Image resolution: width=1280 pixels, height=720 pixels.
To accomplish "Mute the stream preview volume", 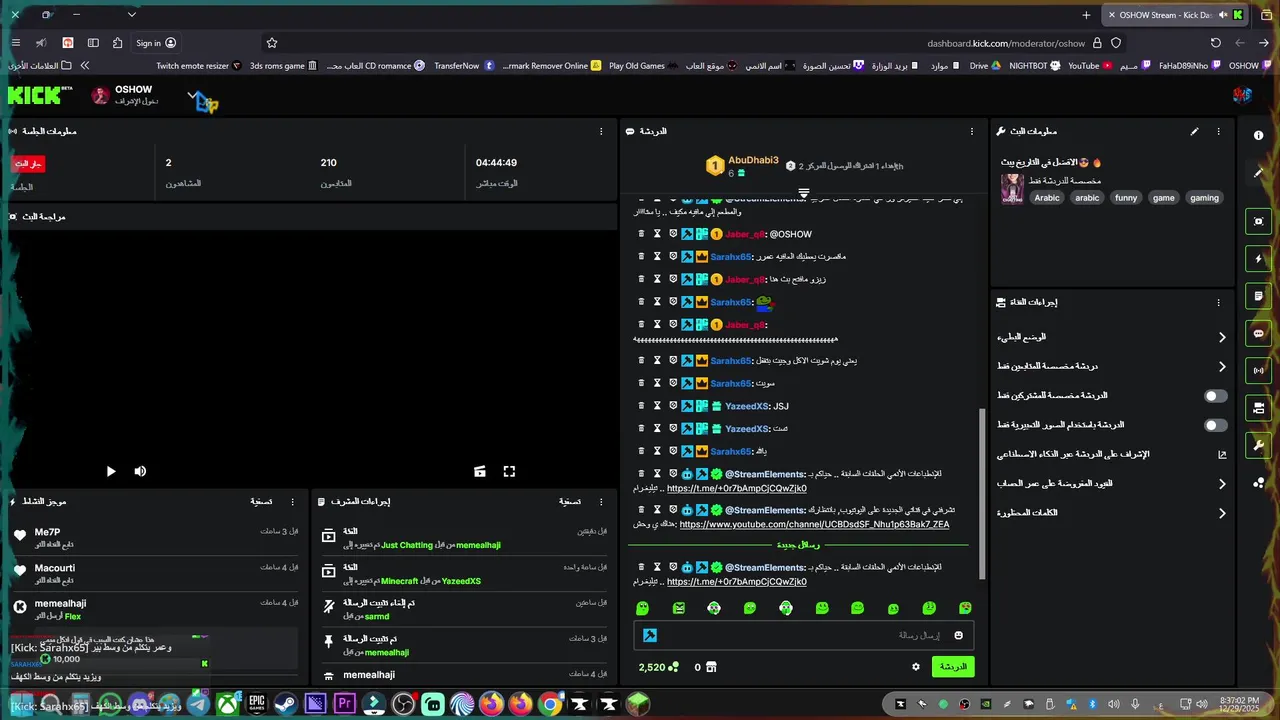I will tap(140, 471).
